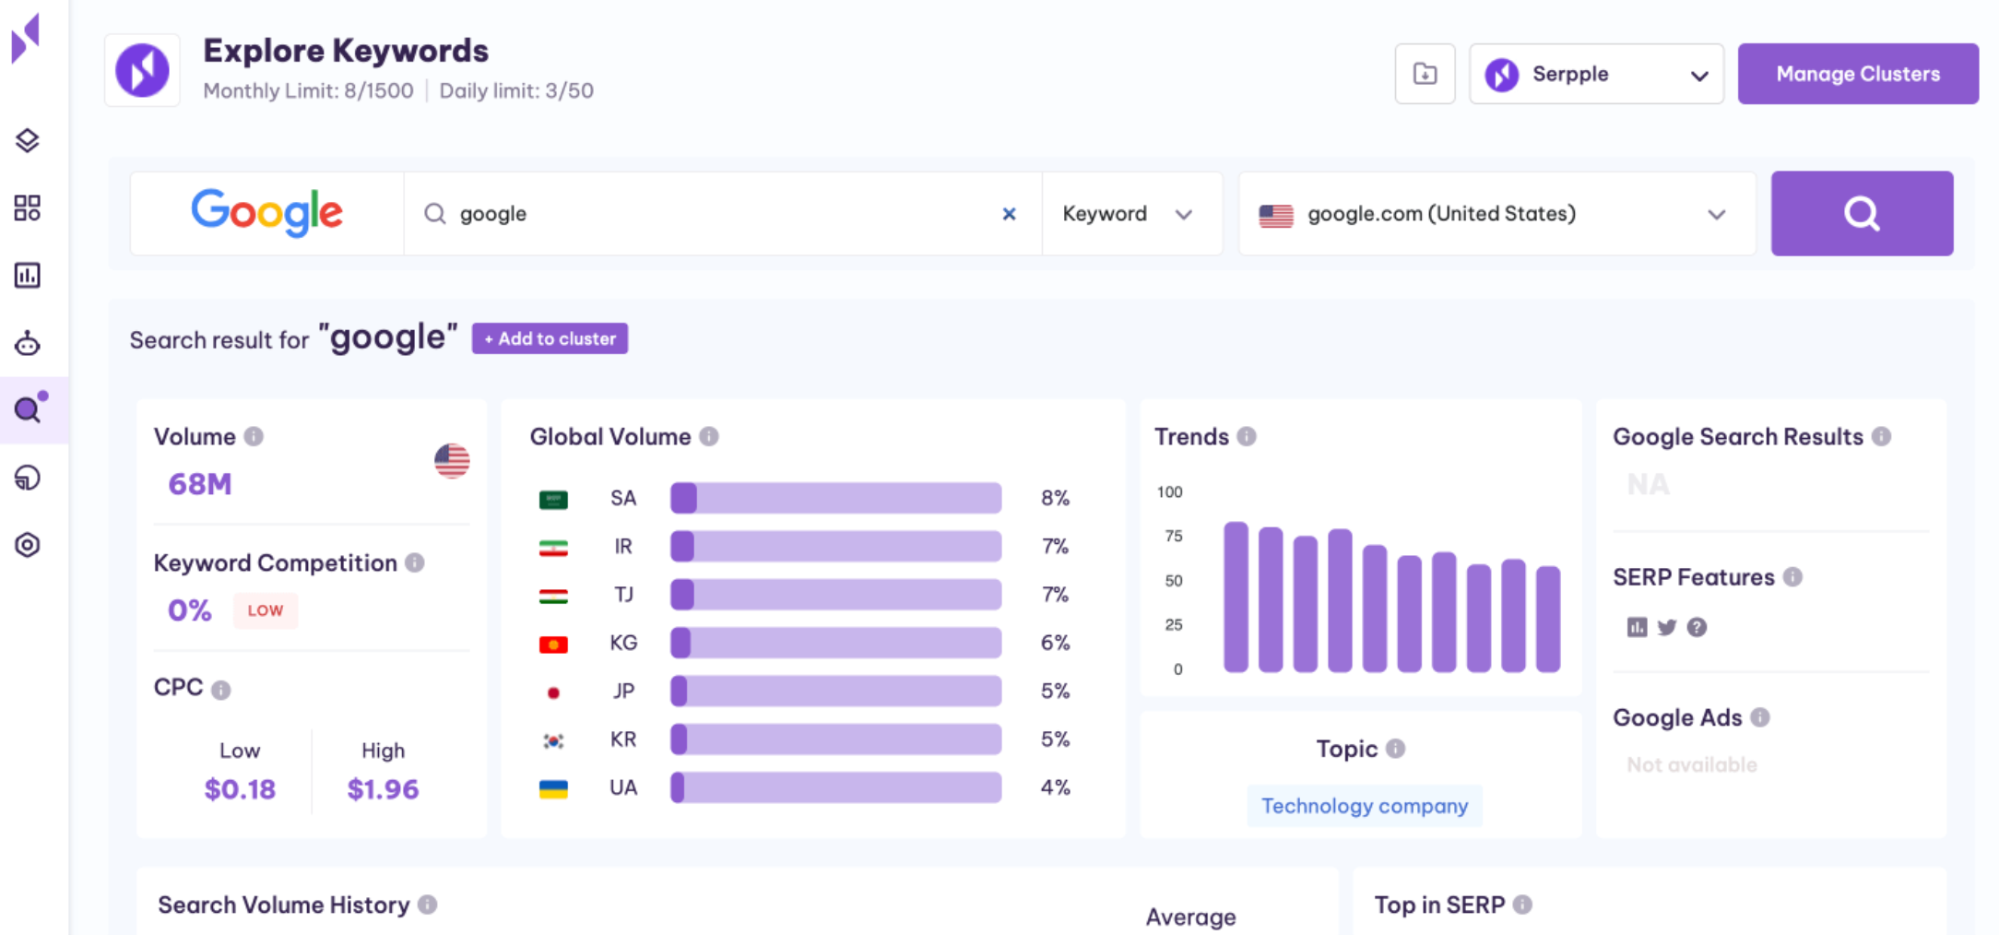Open the bar chart report icon in the sidebar
The height and width of the screenshot is (935, 1999).
(27, 275)
